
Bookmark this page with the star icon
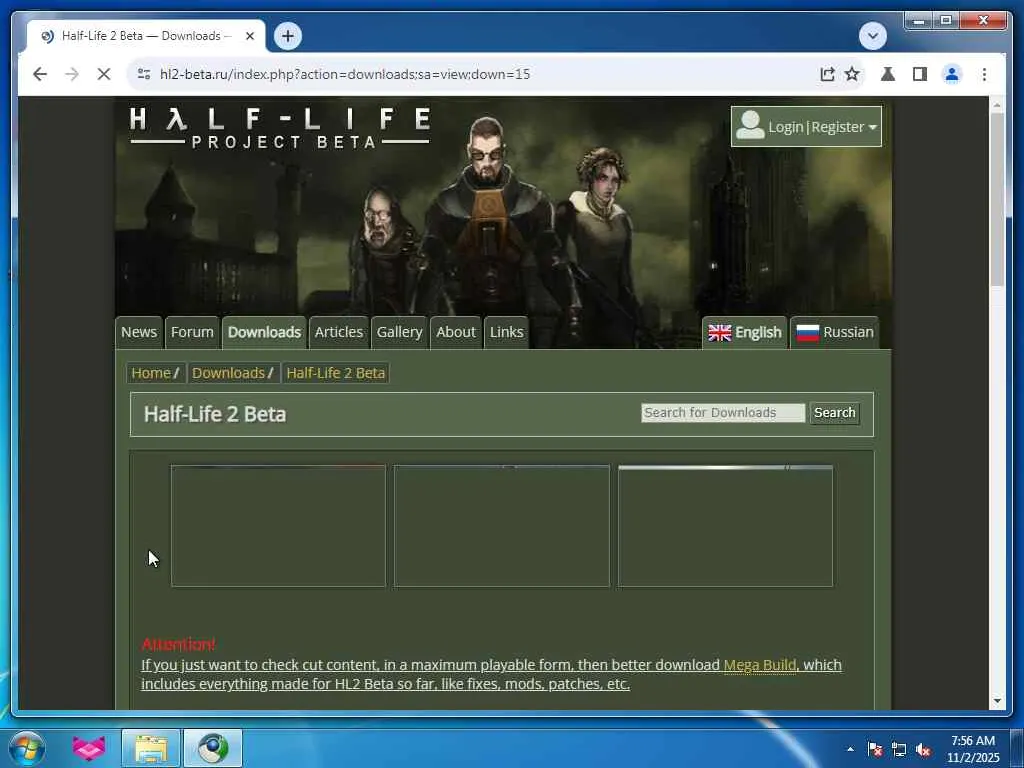(x=852, y=74)
